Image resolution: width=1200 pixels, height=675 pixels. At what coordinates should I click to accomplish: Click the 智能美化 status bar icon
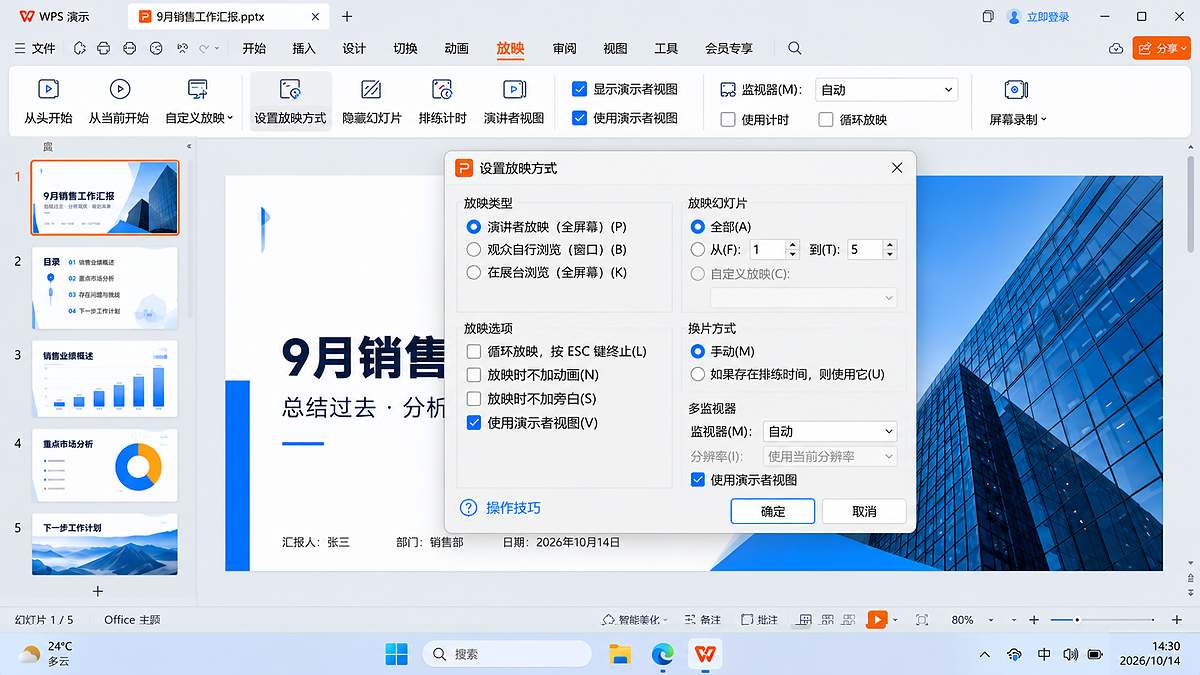(609, 620)
